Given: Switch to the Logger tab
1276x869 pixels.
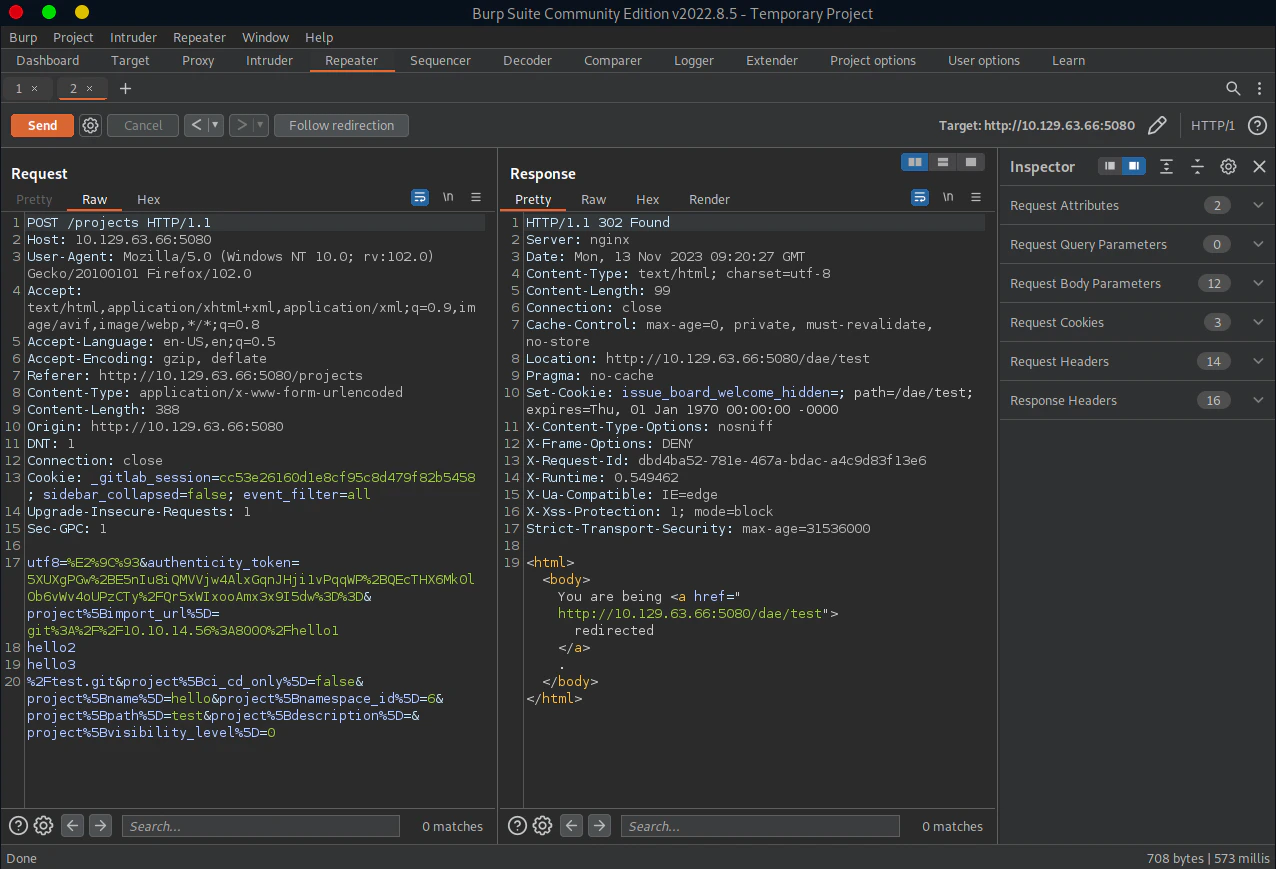Looking at the screenshot, I should 694,60.
